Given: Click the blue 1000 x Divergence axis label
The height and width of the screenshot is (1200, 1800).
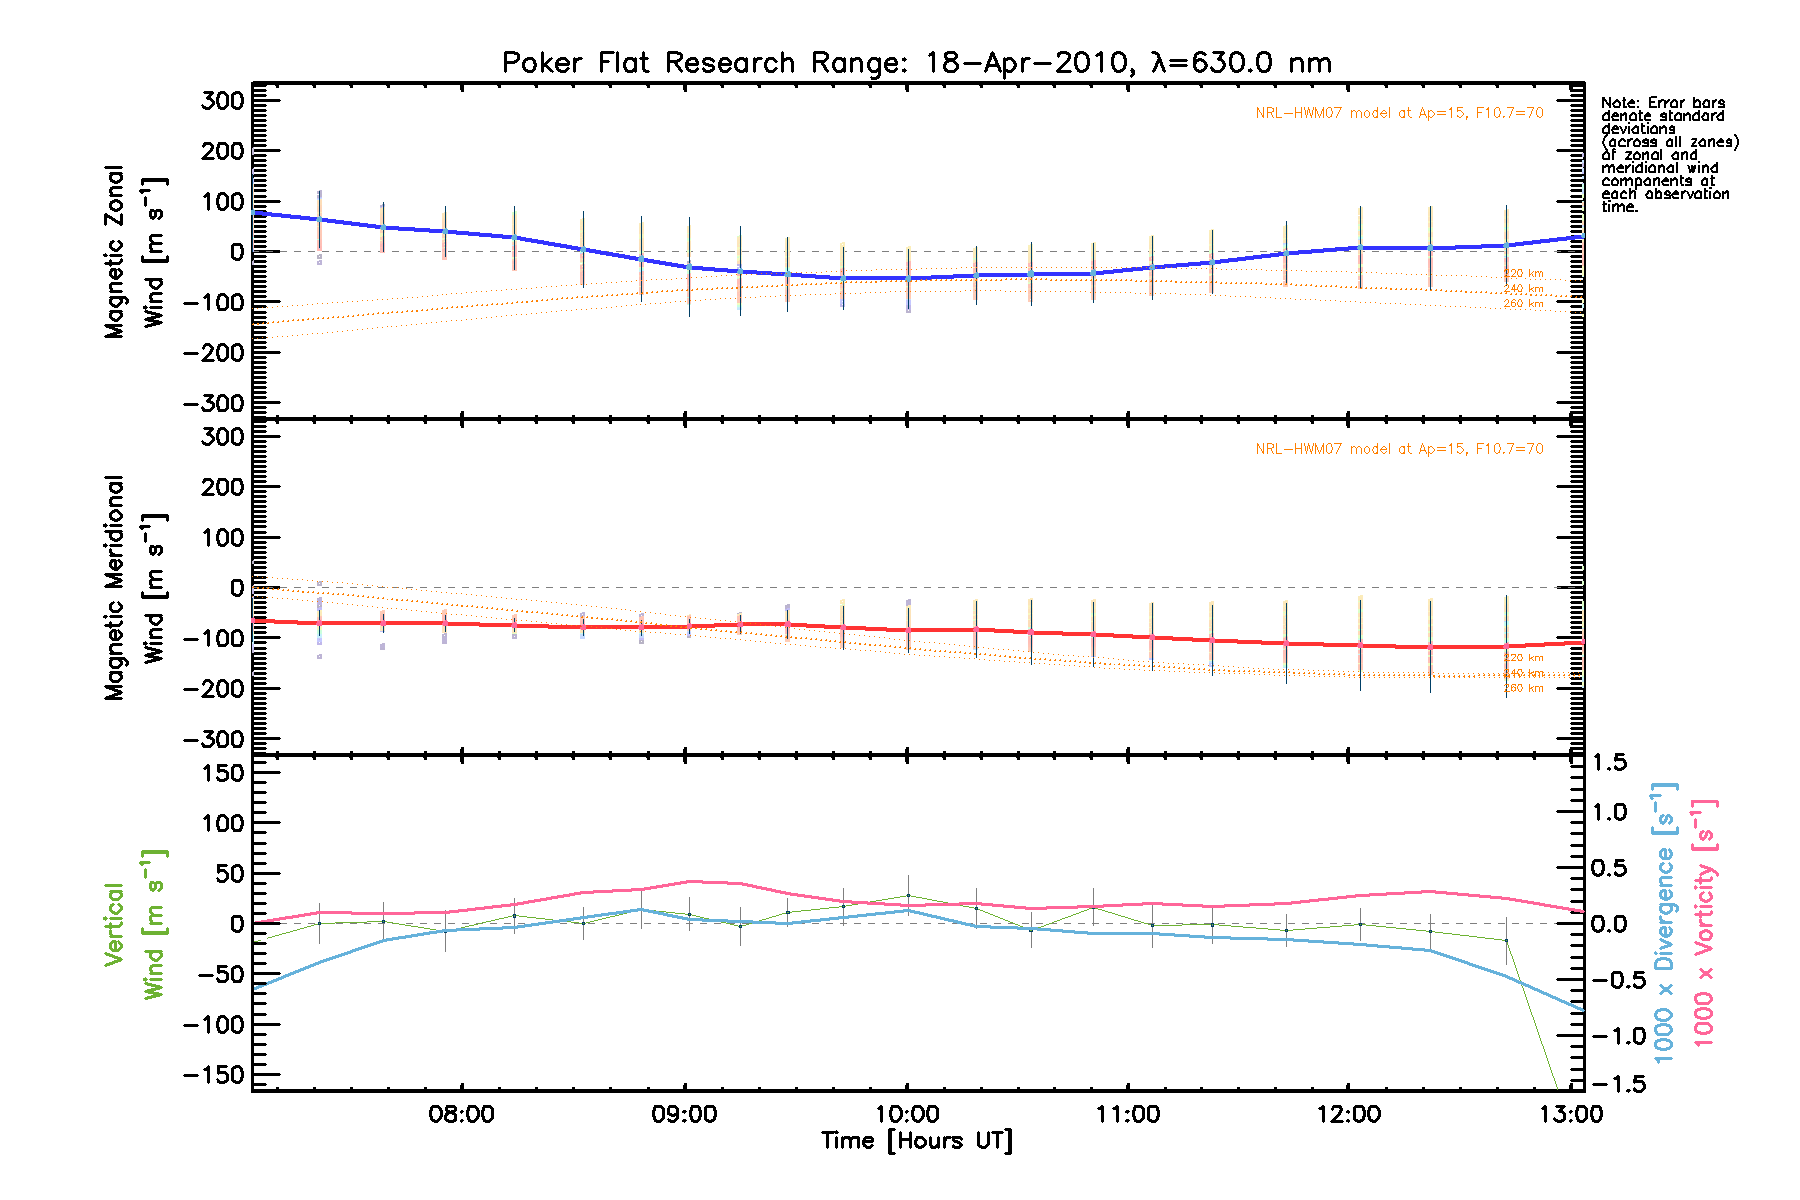Looking at the screenshot, I should (x=1664, y=922).
